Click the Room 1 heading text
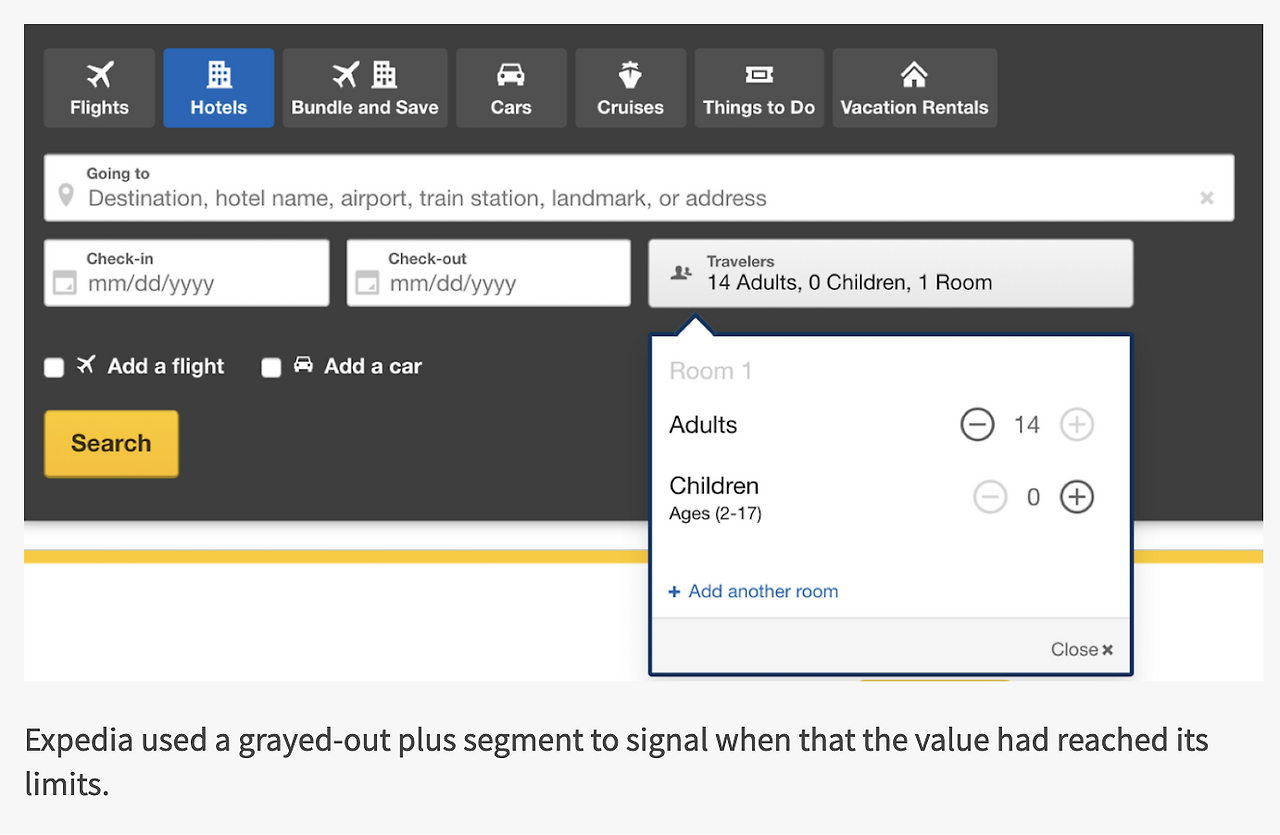Screen dimensions: 1280x835 (710, 371)
